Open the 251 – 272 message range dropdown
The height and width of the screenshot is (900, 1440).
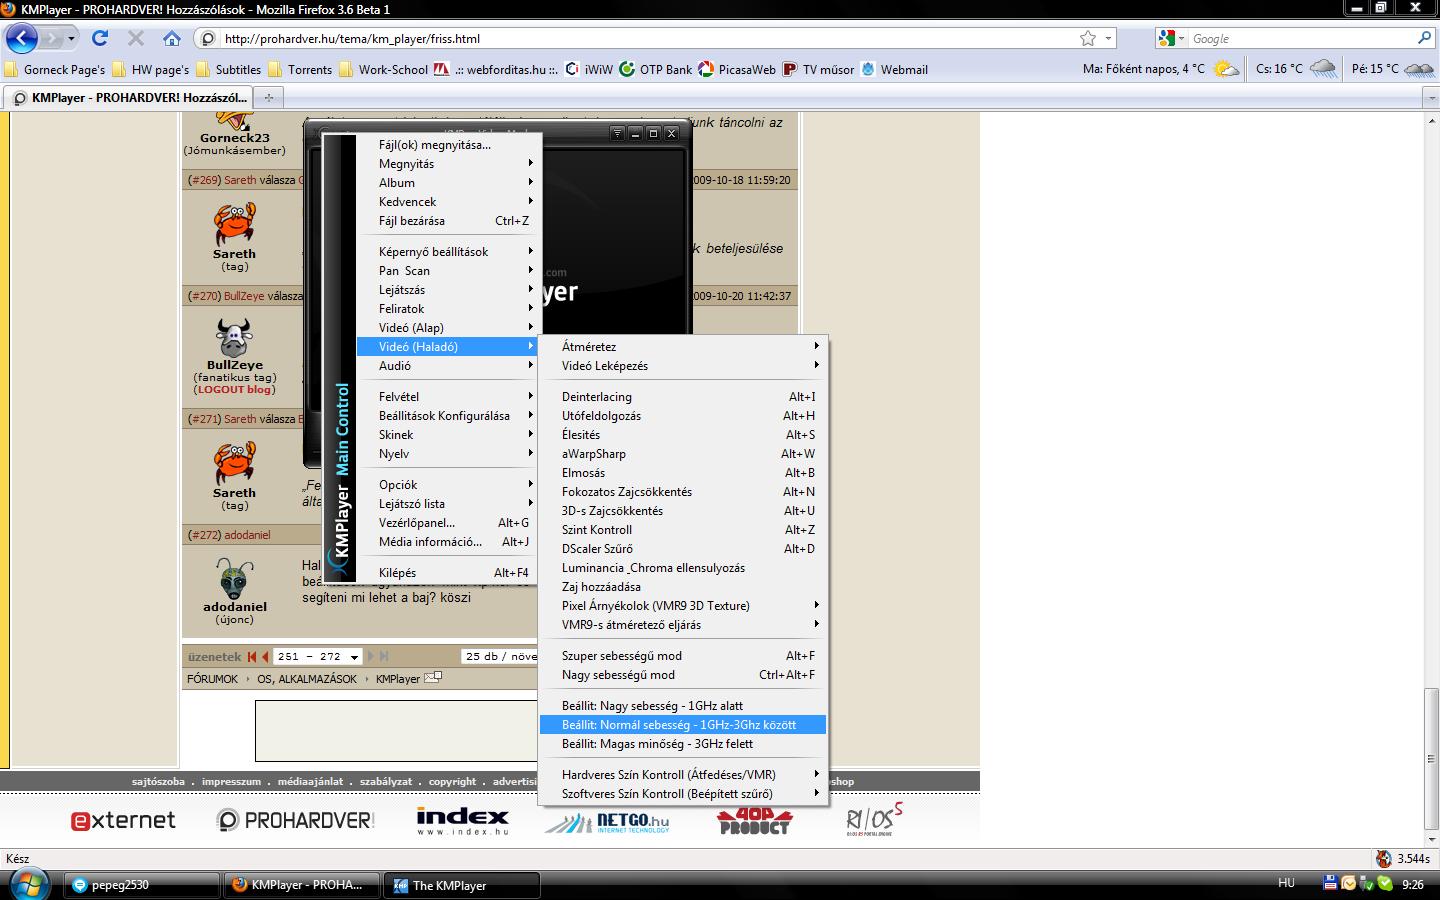coord(318,657)
